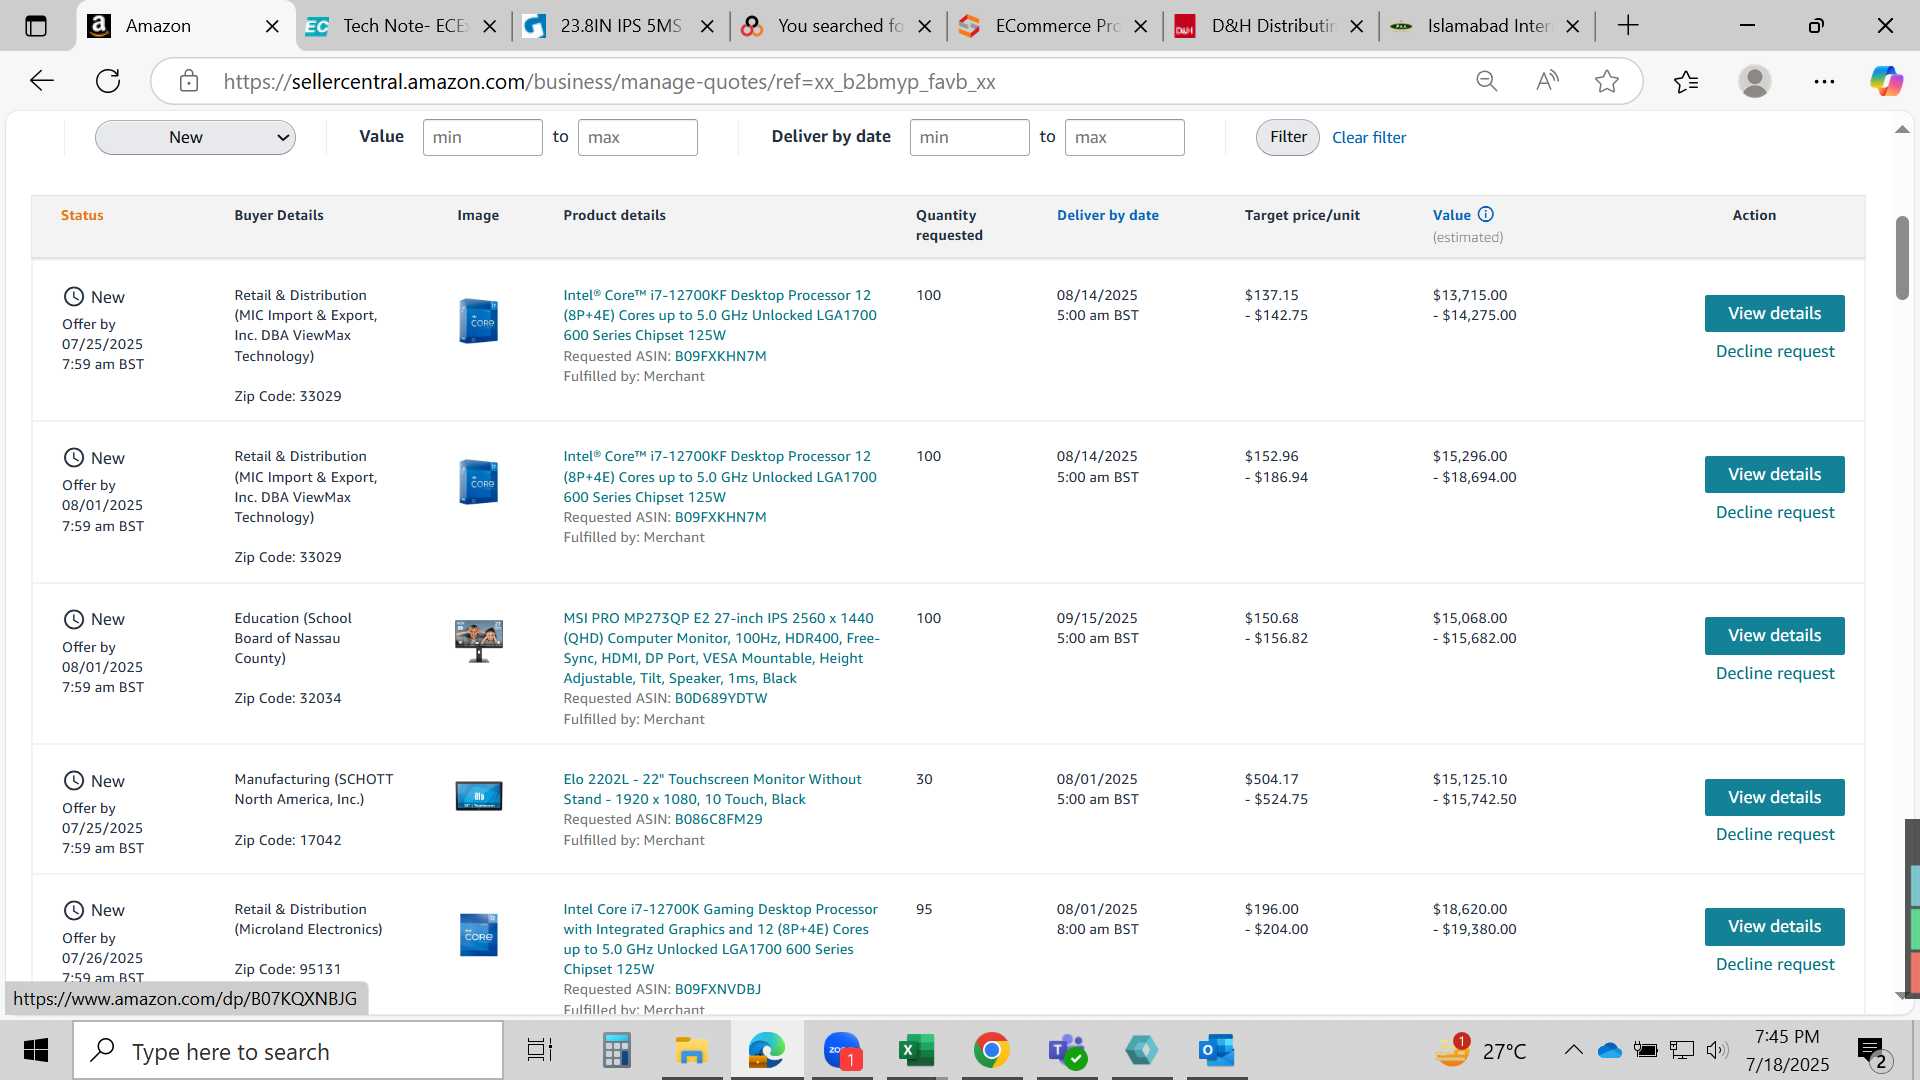This screenshot has height=1080, width=1920.
Task: Open Task View on the taskbar
Action: pyautogui.click(x=540, y=1050)
